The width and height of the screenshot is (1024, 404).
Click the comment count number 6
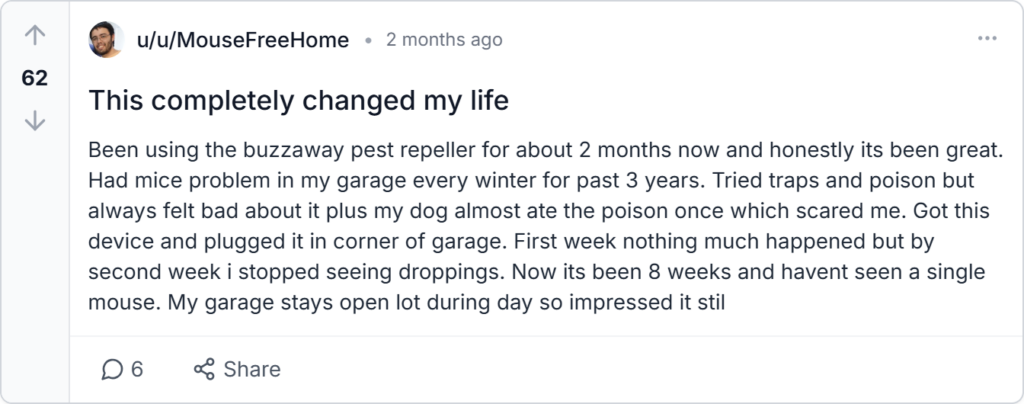pyautogui.click(x=137, y=369)
